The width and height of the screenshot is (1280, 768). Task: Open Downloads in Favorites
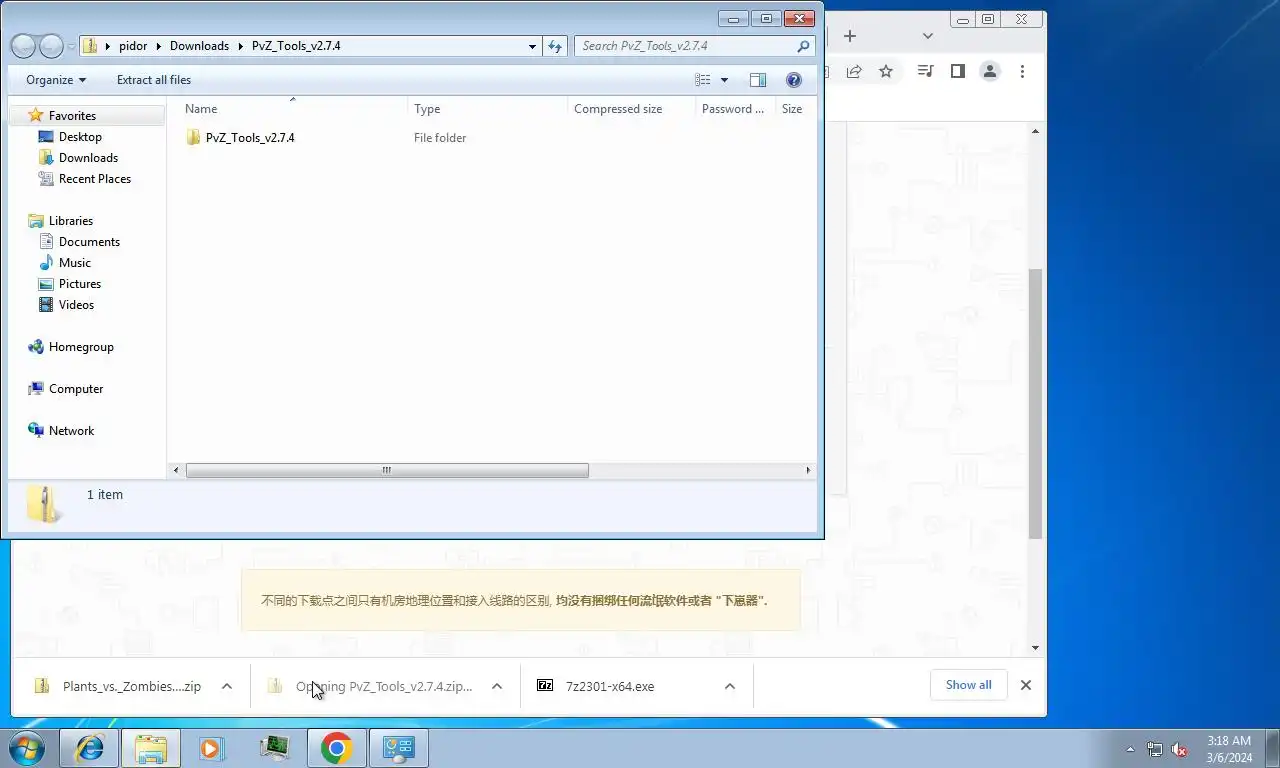coord(88,158)
